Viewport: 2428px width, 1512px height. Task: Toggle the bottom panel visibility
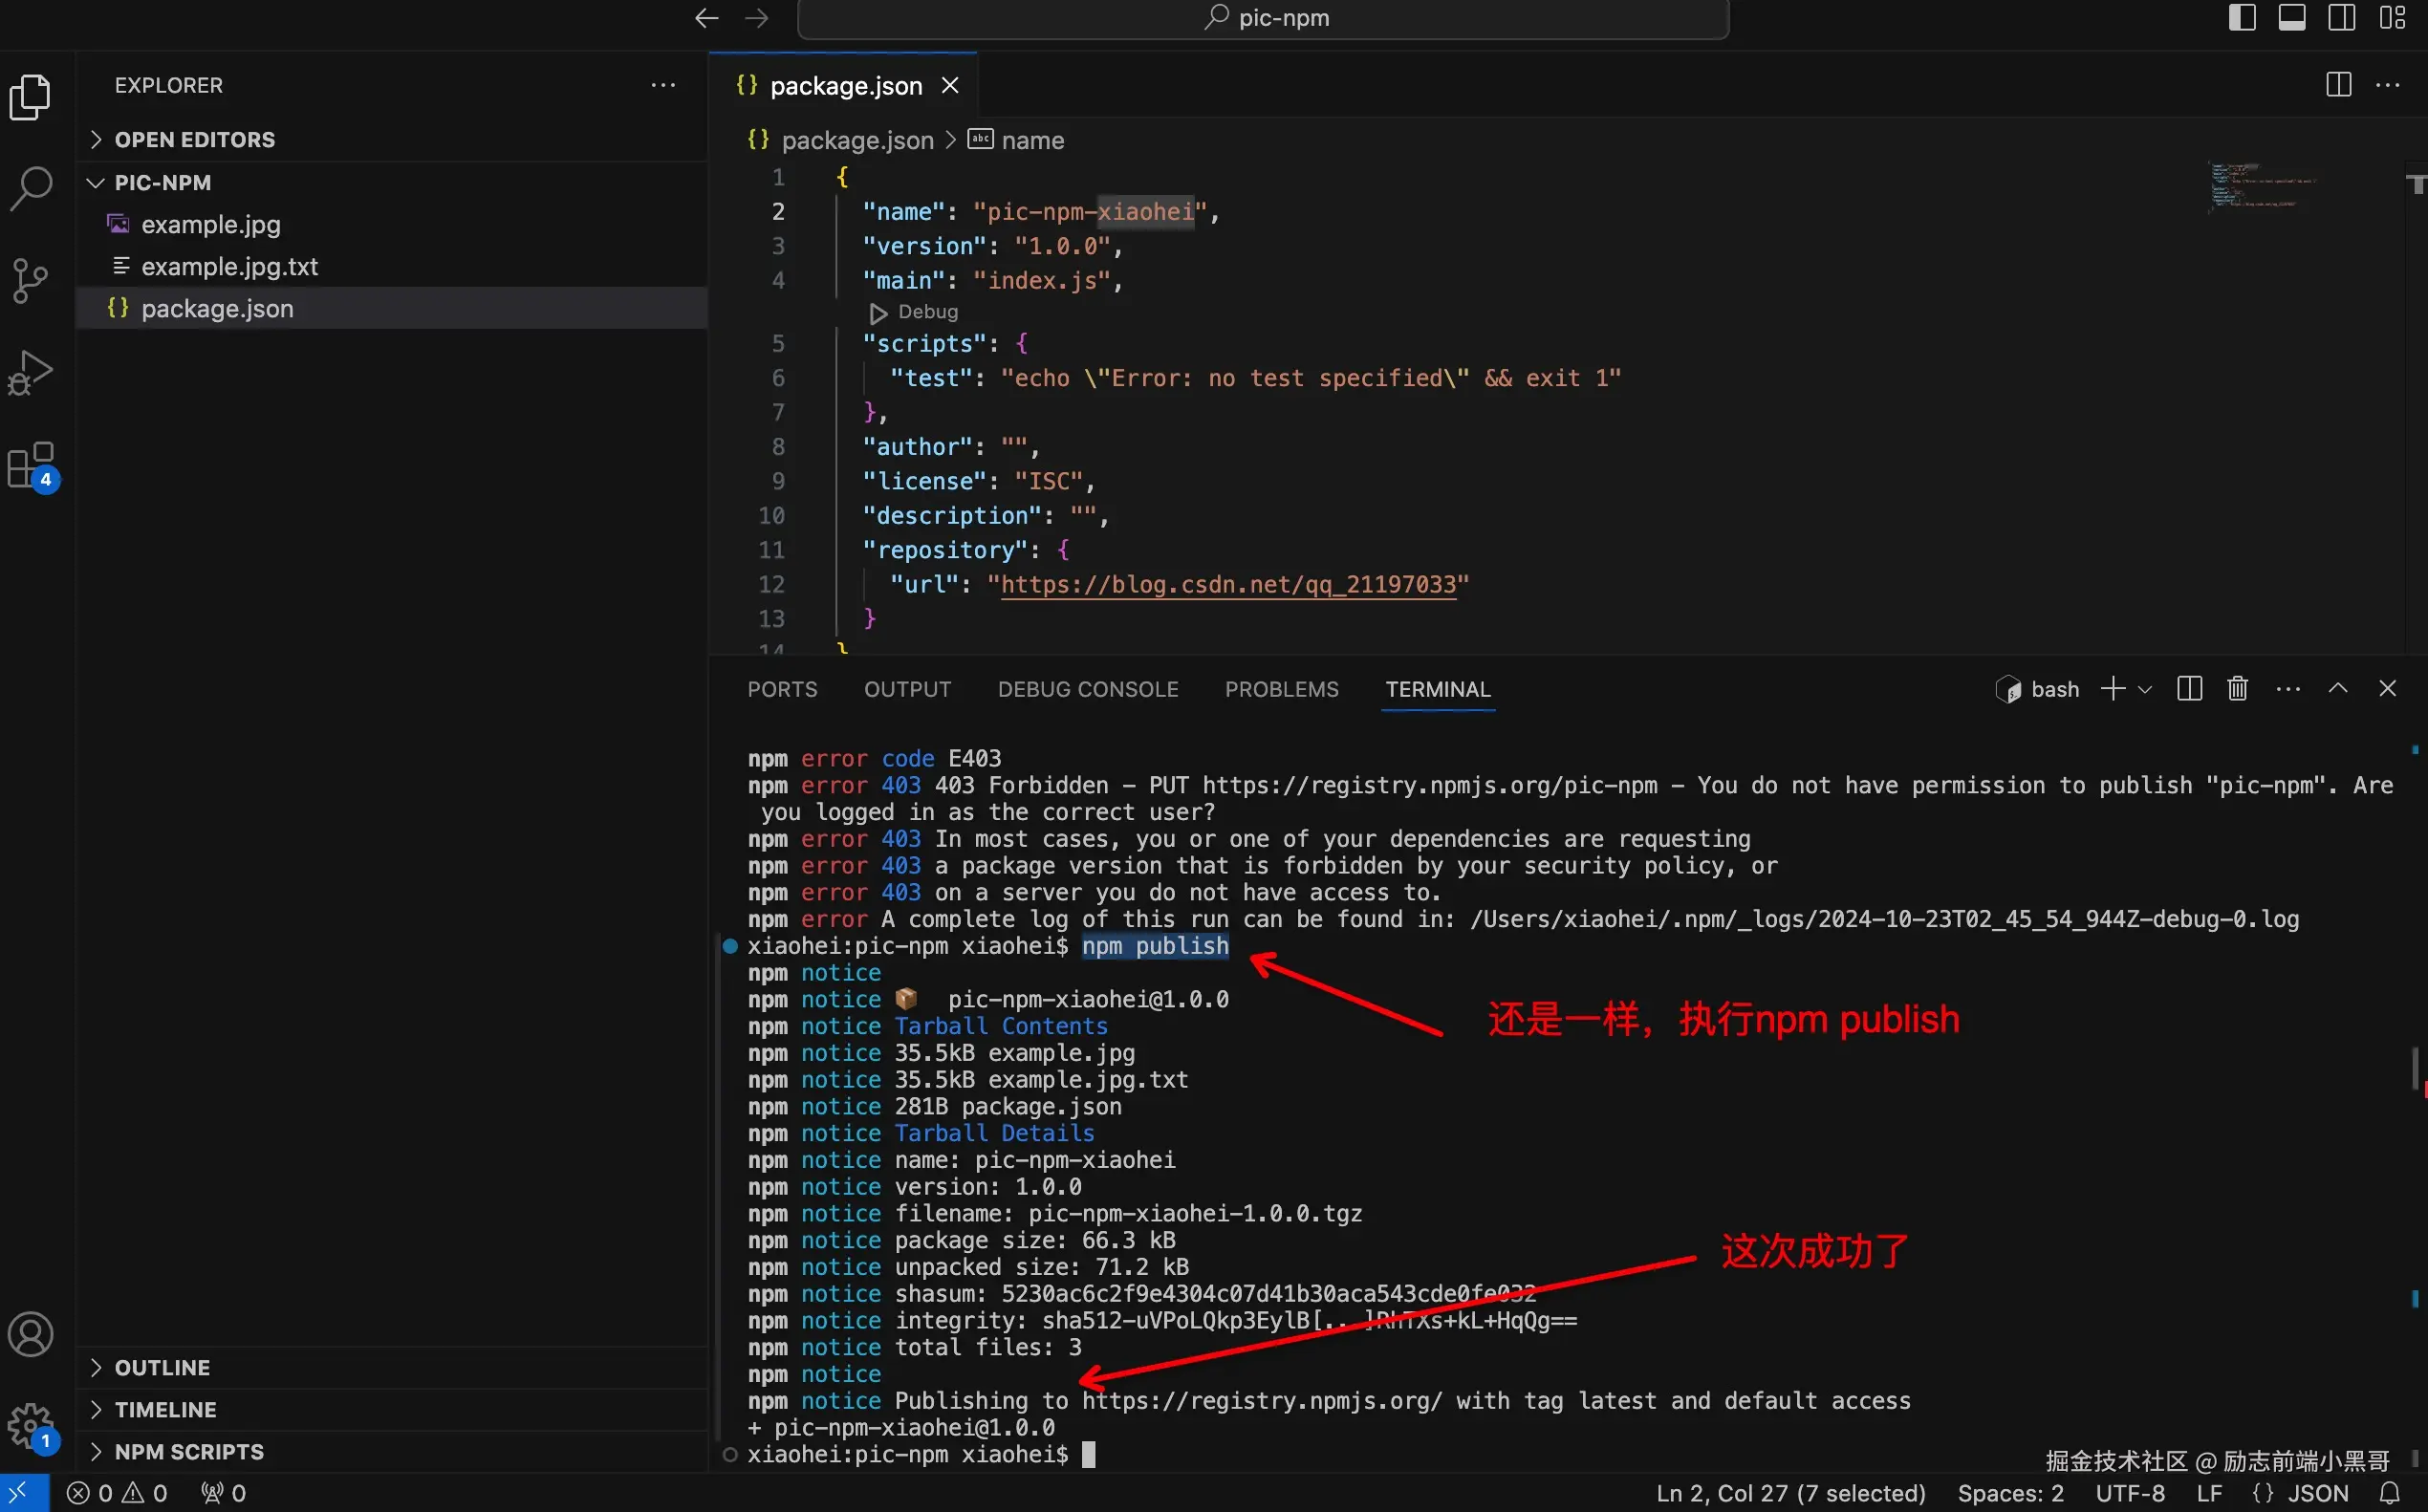click(x=2292, y=18)
